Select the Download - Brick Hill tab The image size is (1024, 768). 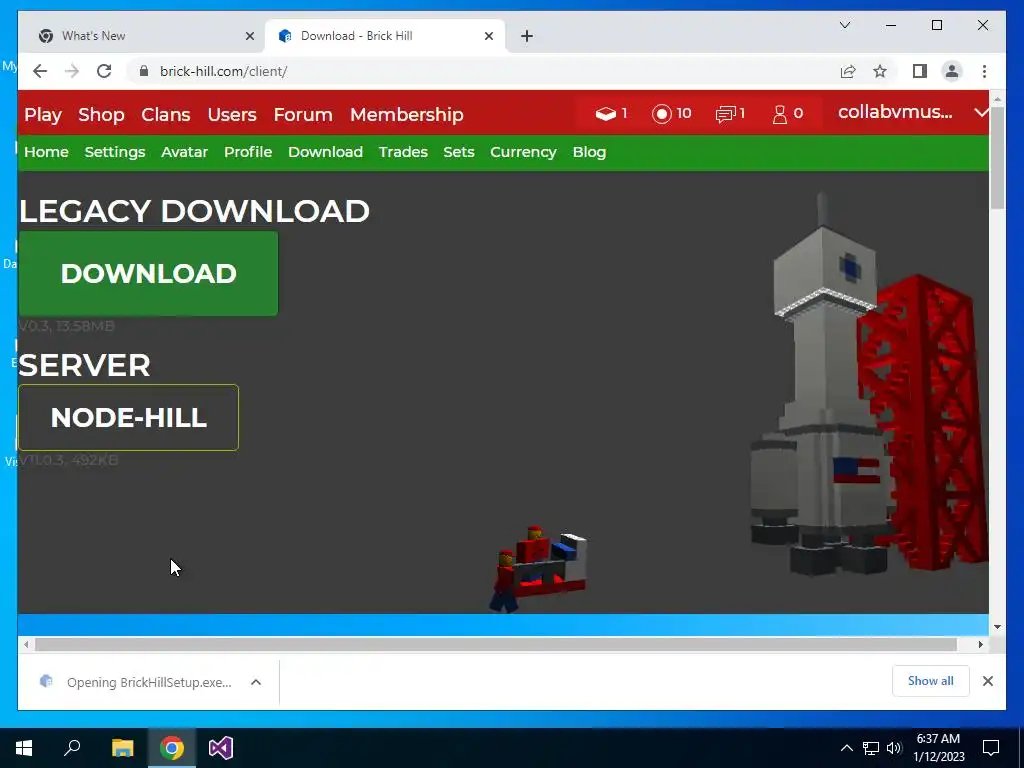point(385,36)
